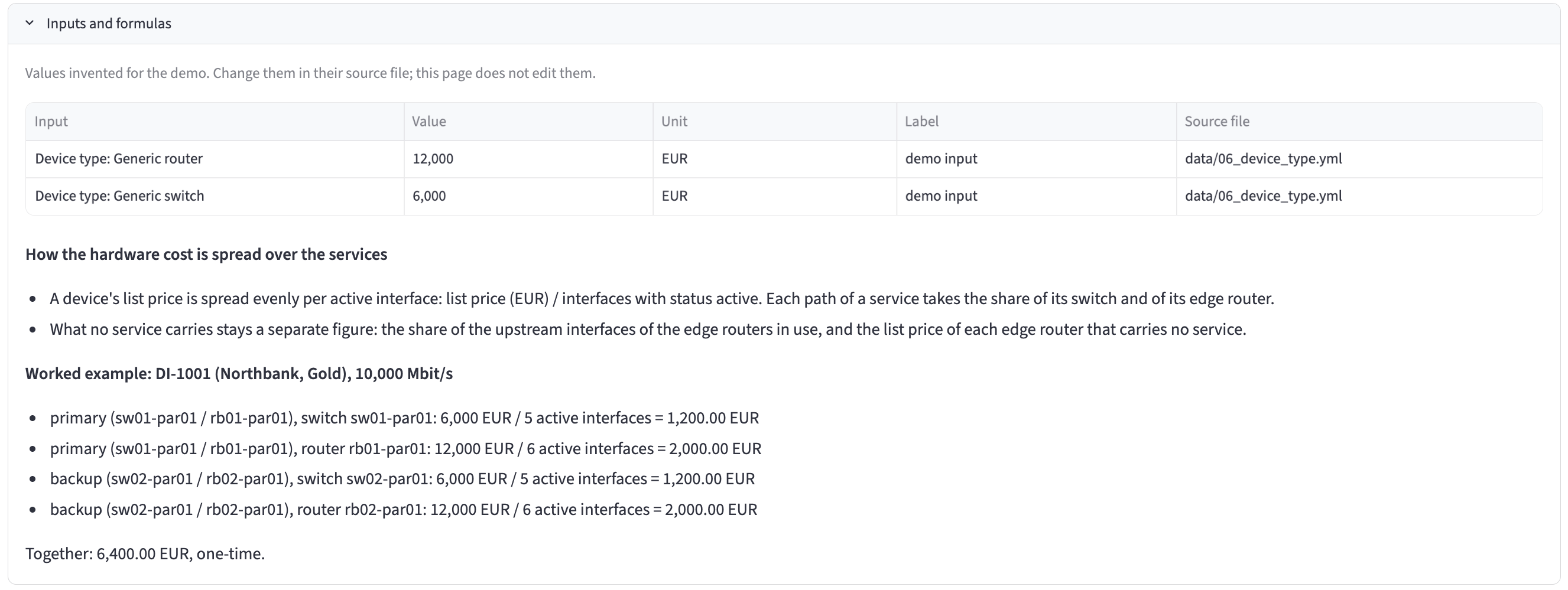Select the Value column header
This screenshot has width=1568, height=590.
coord(528,121)
